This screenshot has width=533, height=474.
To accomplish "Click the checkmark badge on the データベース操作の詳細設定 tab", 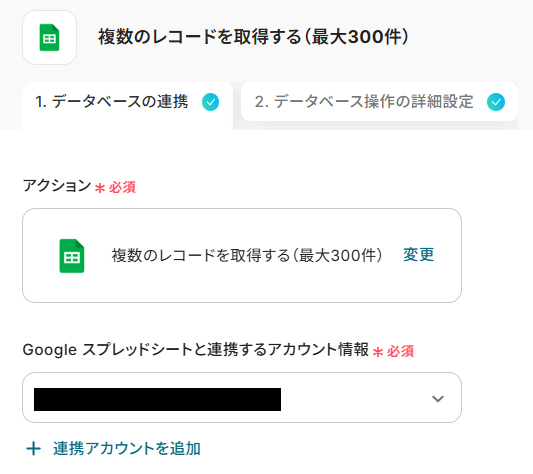I will click(496, 102).
